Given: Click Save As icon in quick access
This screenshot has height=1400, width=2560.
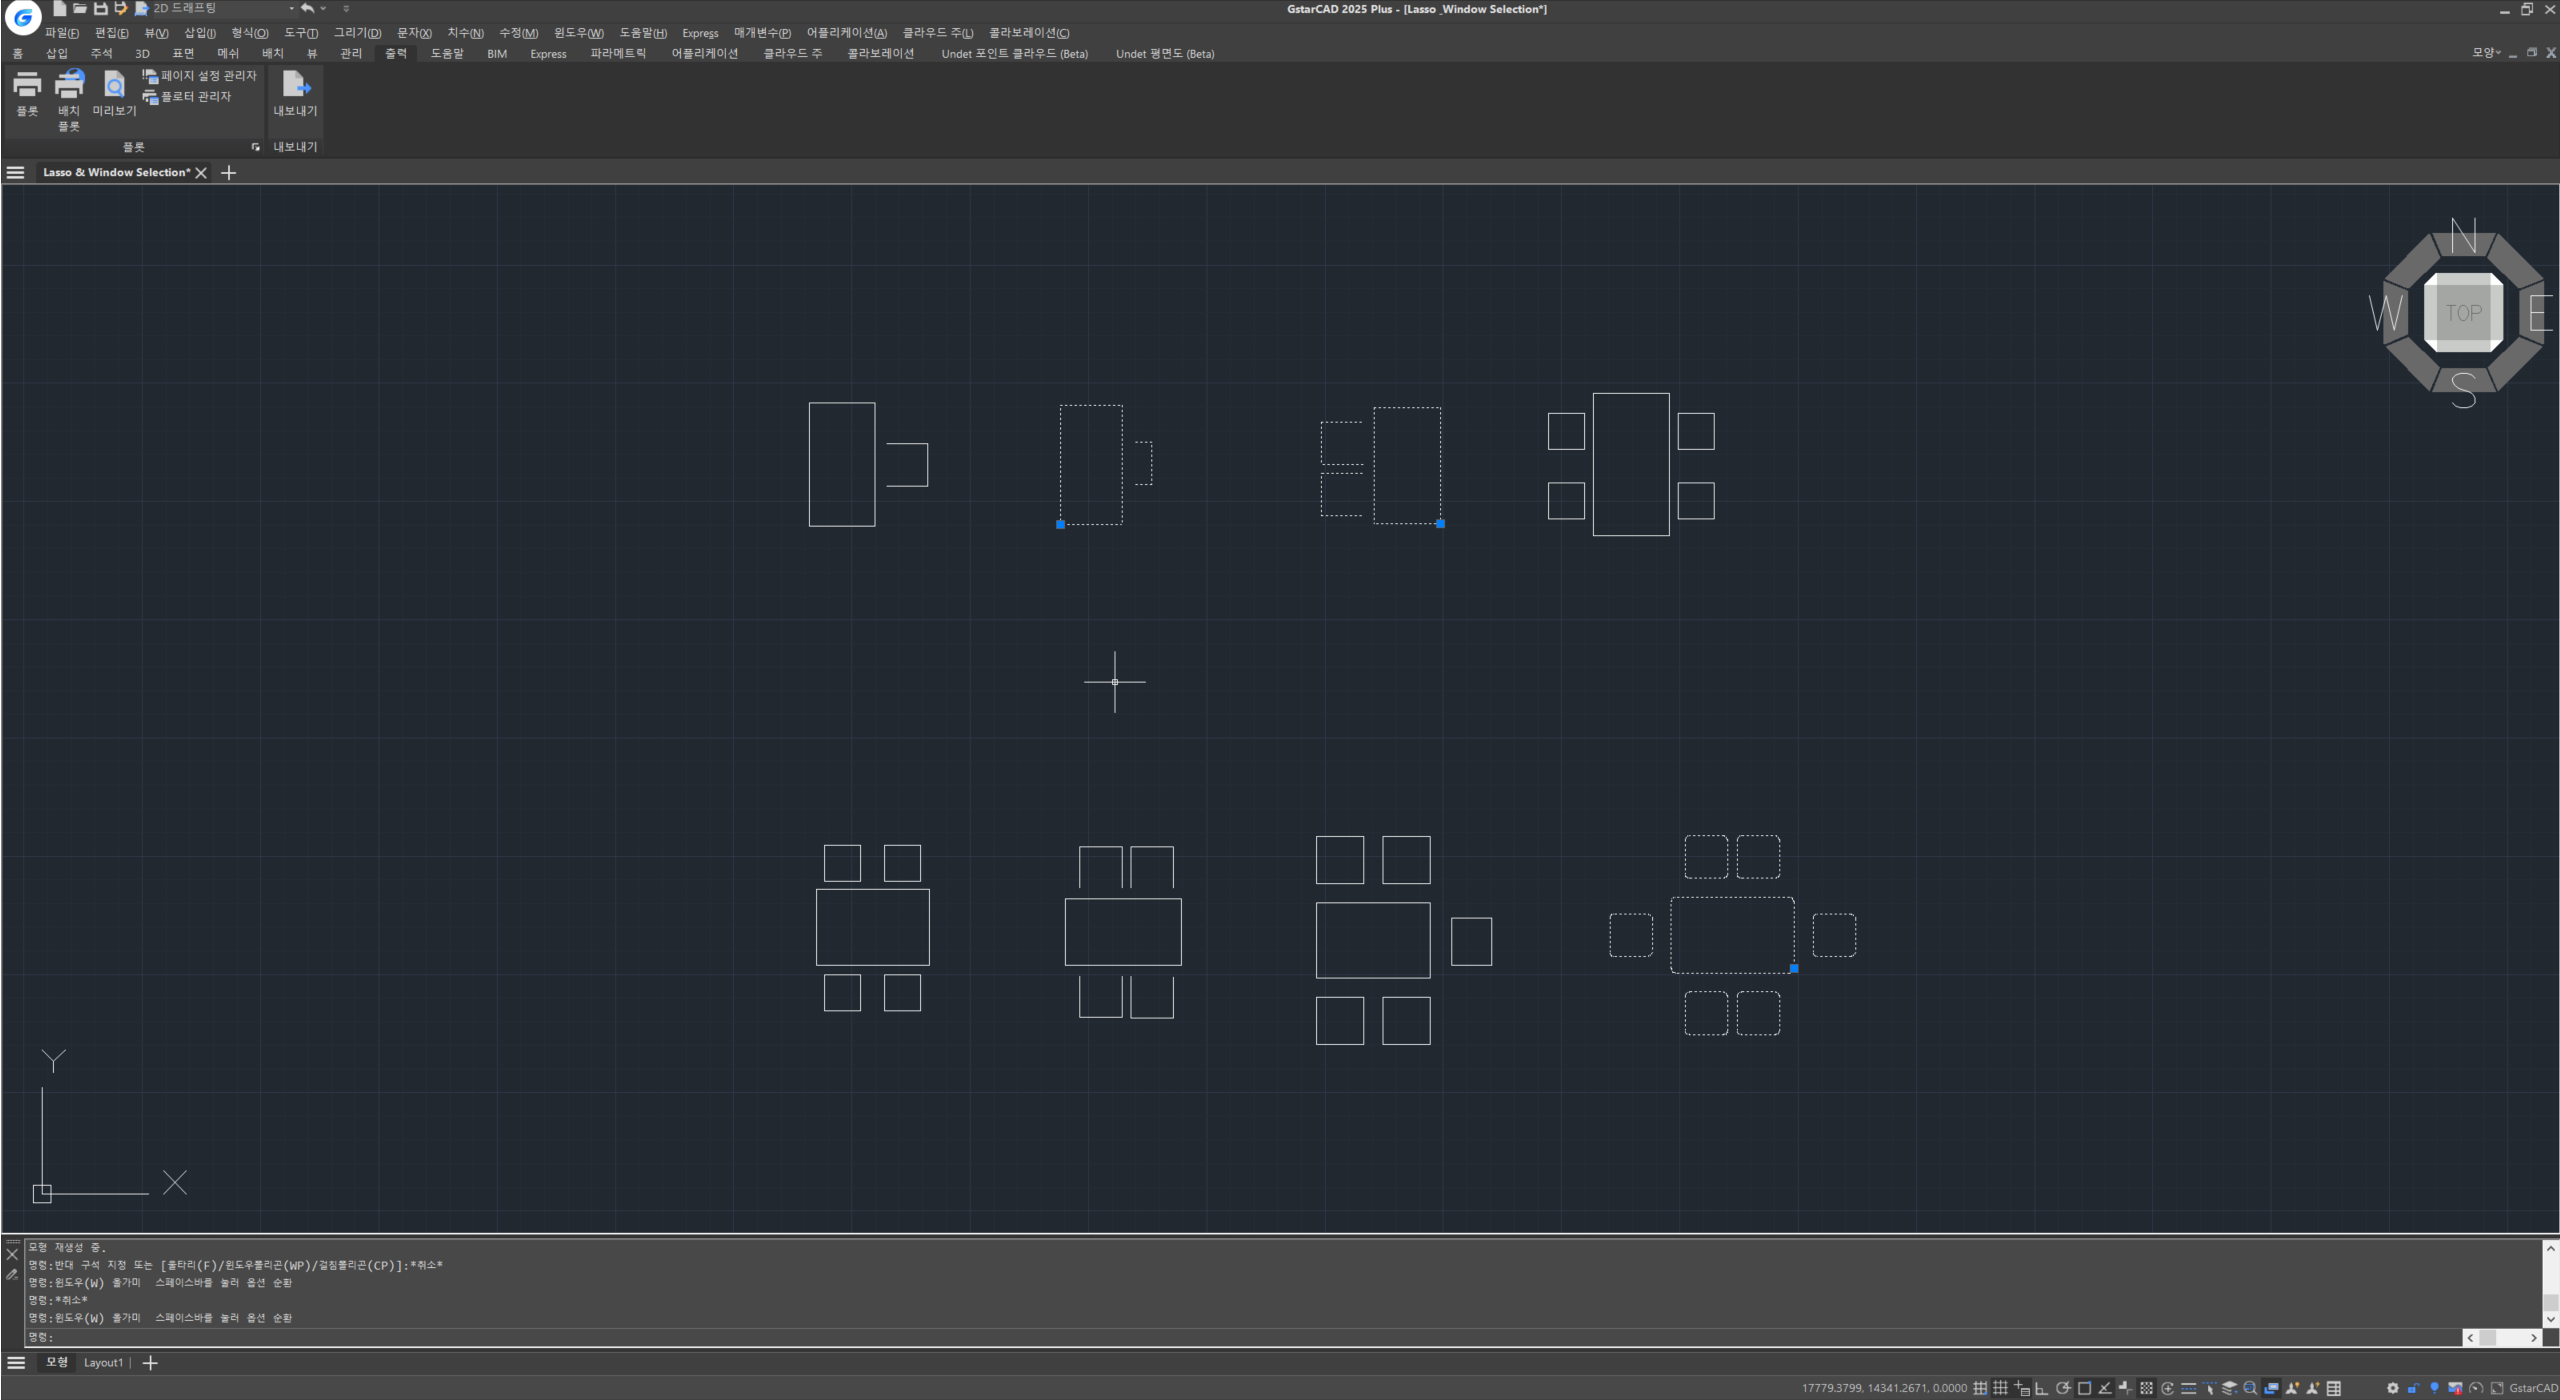Looking at the screenshot, I should [121, 8].
